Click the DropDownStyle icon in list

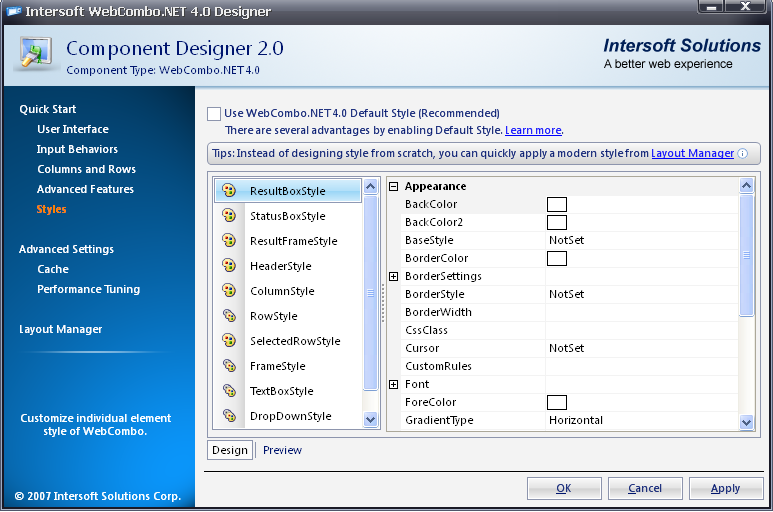(x=229, y=415)
